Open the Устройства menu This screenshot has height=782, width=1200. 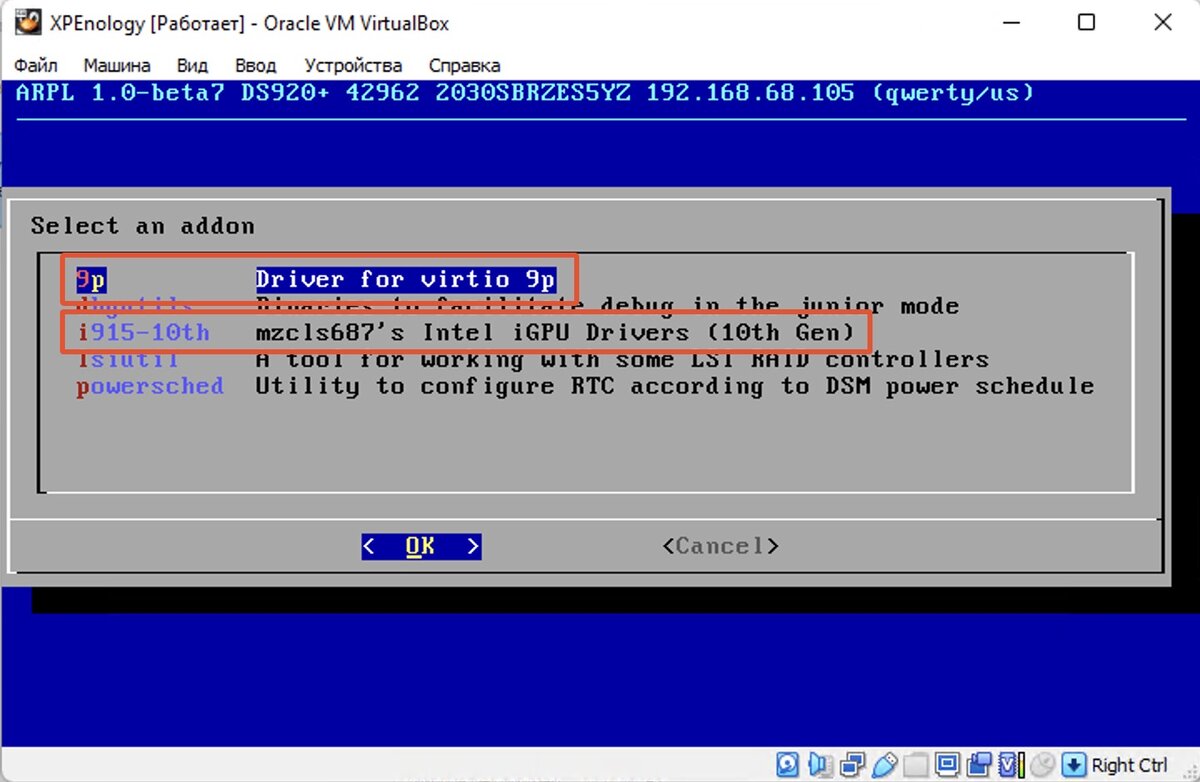(353, 66)
